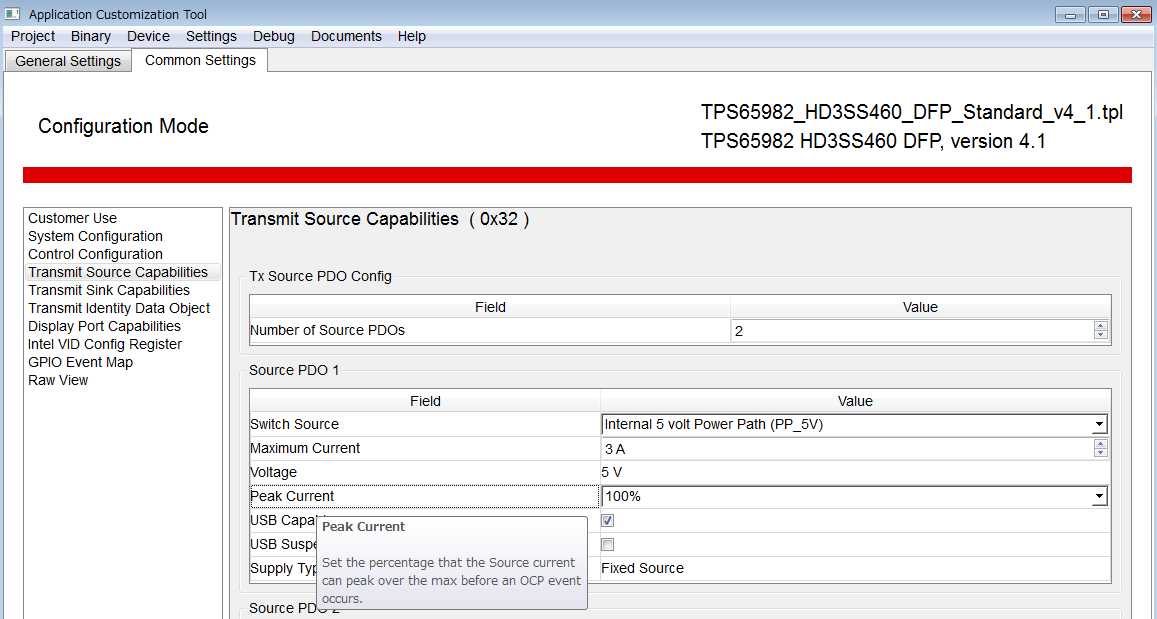
Task: Uncheck the USB Capable checkbox
Action: (x=608, y=521)
